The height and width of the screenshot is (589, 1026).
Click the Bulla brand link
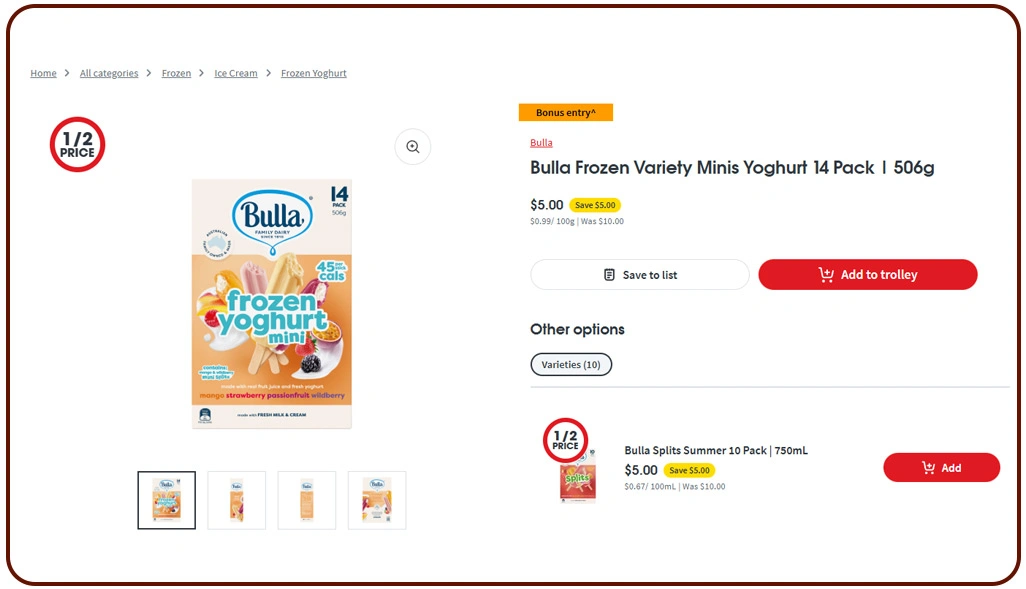[x=541, y=143]
